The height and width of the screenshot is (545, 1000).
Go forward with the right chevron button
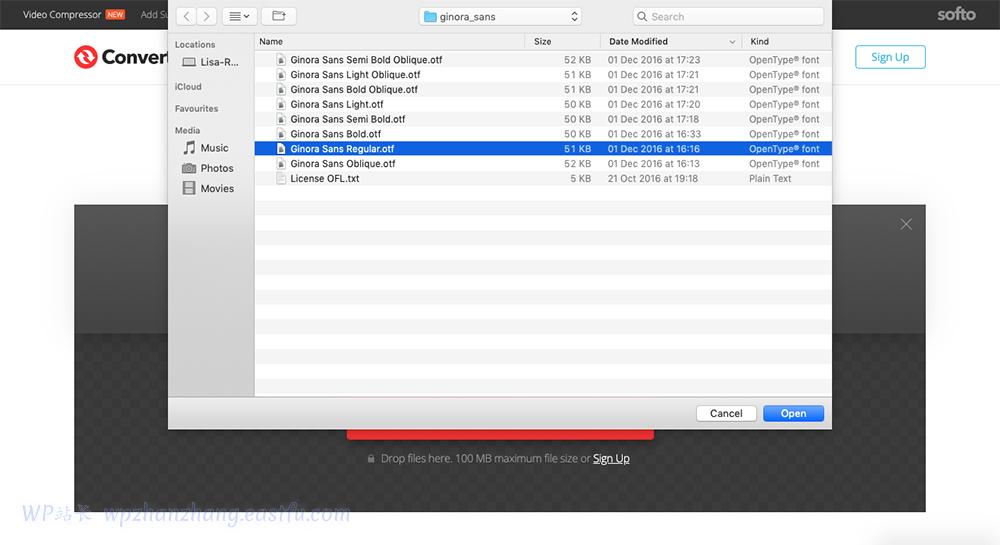pyautogui.click(x=207, y=17)
